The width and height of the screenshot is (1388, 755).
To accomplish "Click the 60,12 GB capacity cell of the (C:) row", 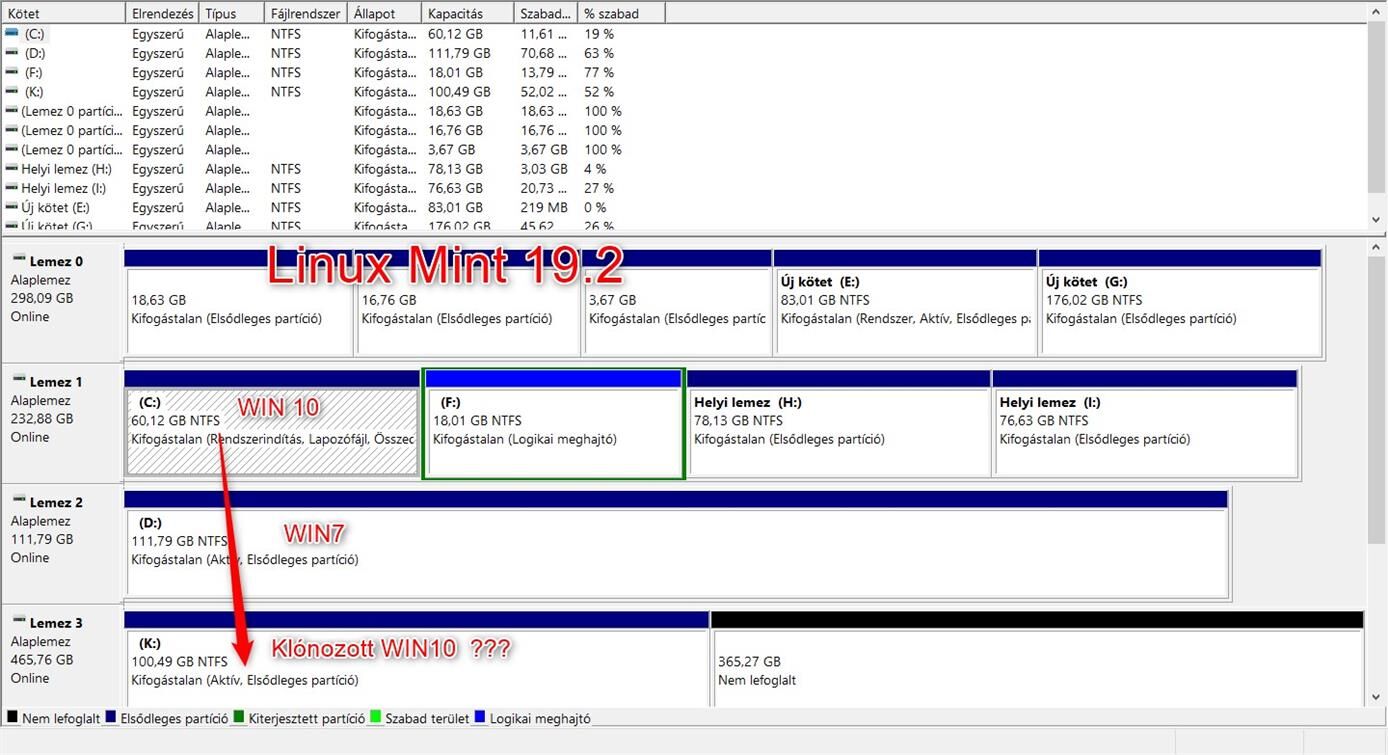I will point(455,34).
